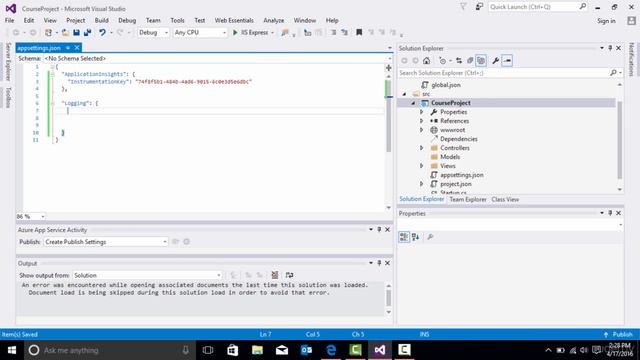The height and width of the screenshot is (360, 640).
Task: Select appsettings.json in Solution Explorer
Action: 461,175
